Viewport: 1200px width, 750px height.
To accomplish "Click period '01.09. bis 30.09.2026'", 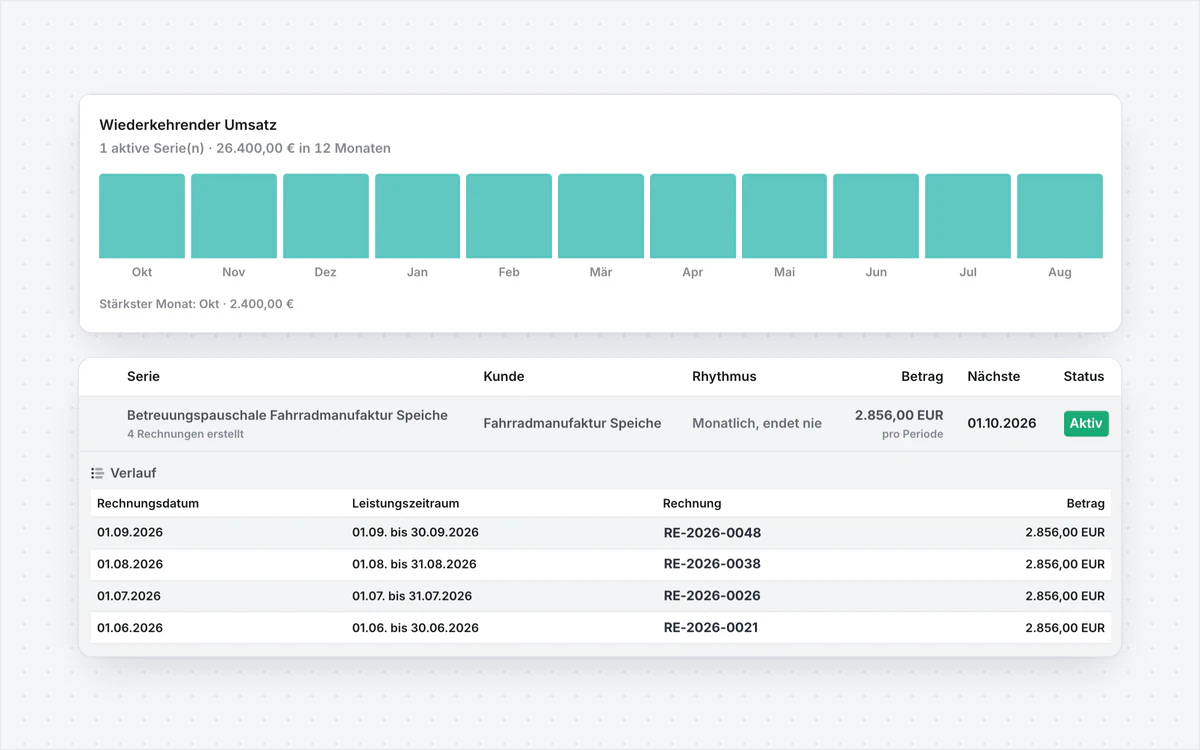I will pos(415,532).
